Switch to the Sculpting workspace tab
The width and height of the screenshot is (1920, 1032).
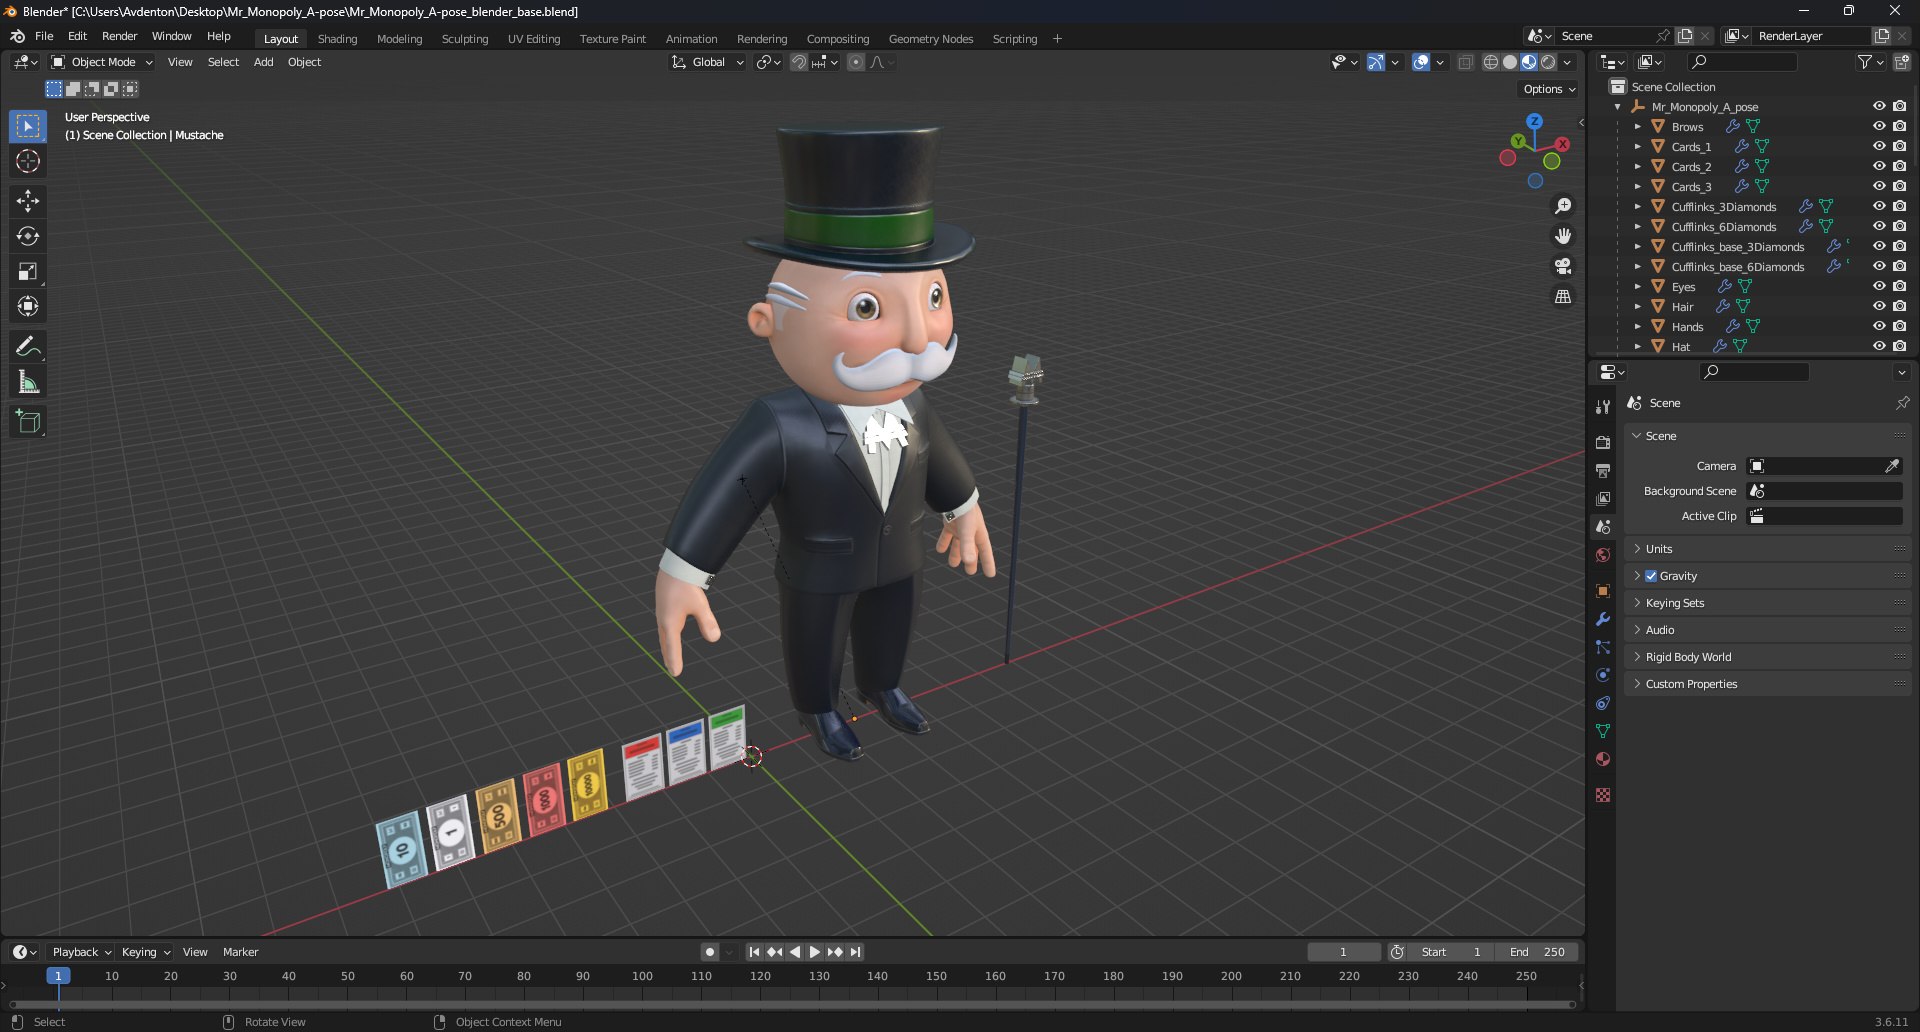465,39
